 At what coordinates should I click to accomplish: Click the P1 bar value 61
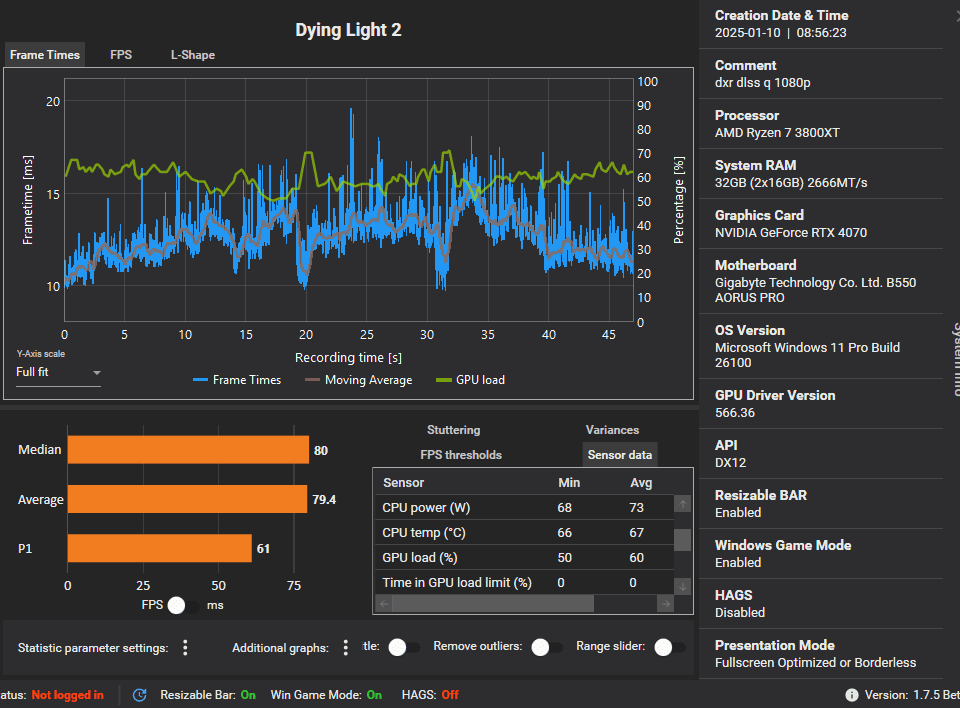pyautogui.click(x=263, y=549)
